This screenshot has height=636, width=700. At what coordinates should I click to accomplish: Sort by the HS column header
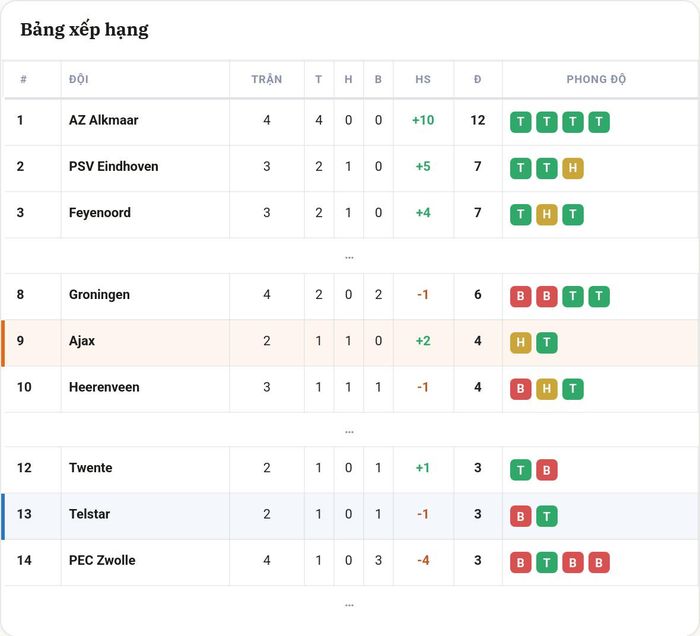423,79
